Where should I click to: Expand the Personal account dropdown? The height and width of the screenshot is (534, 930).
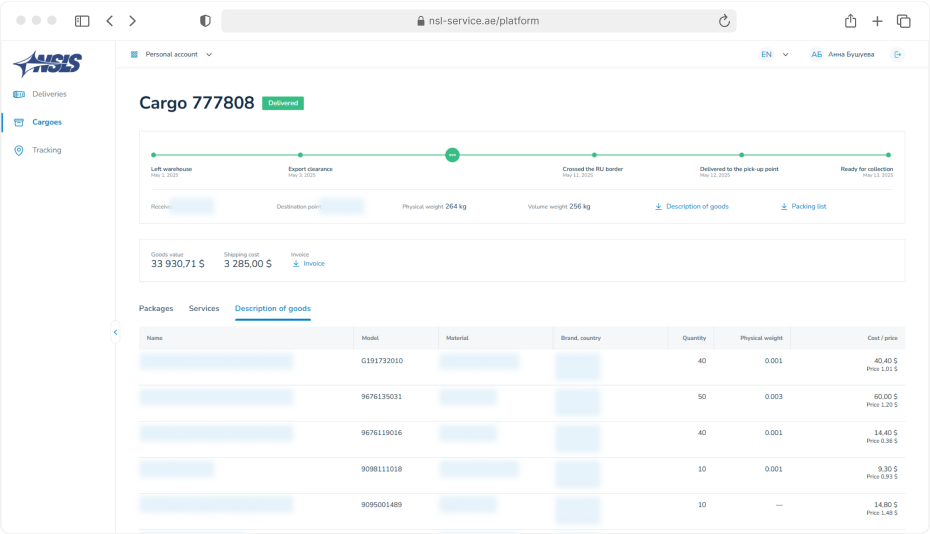(209, 55)
